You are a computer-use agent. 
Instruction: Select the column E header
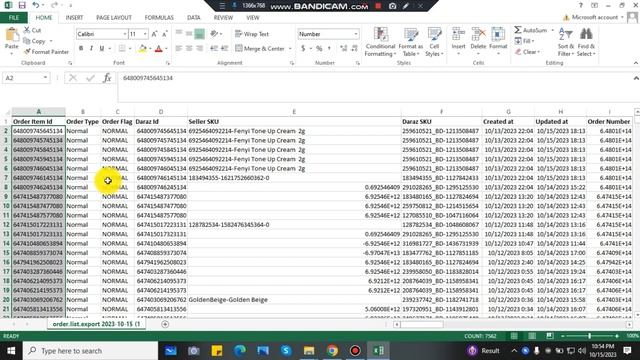tap(294, 112)
